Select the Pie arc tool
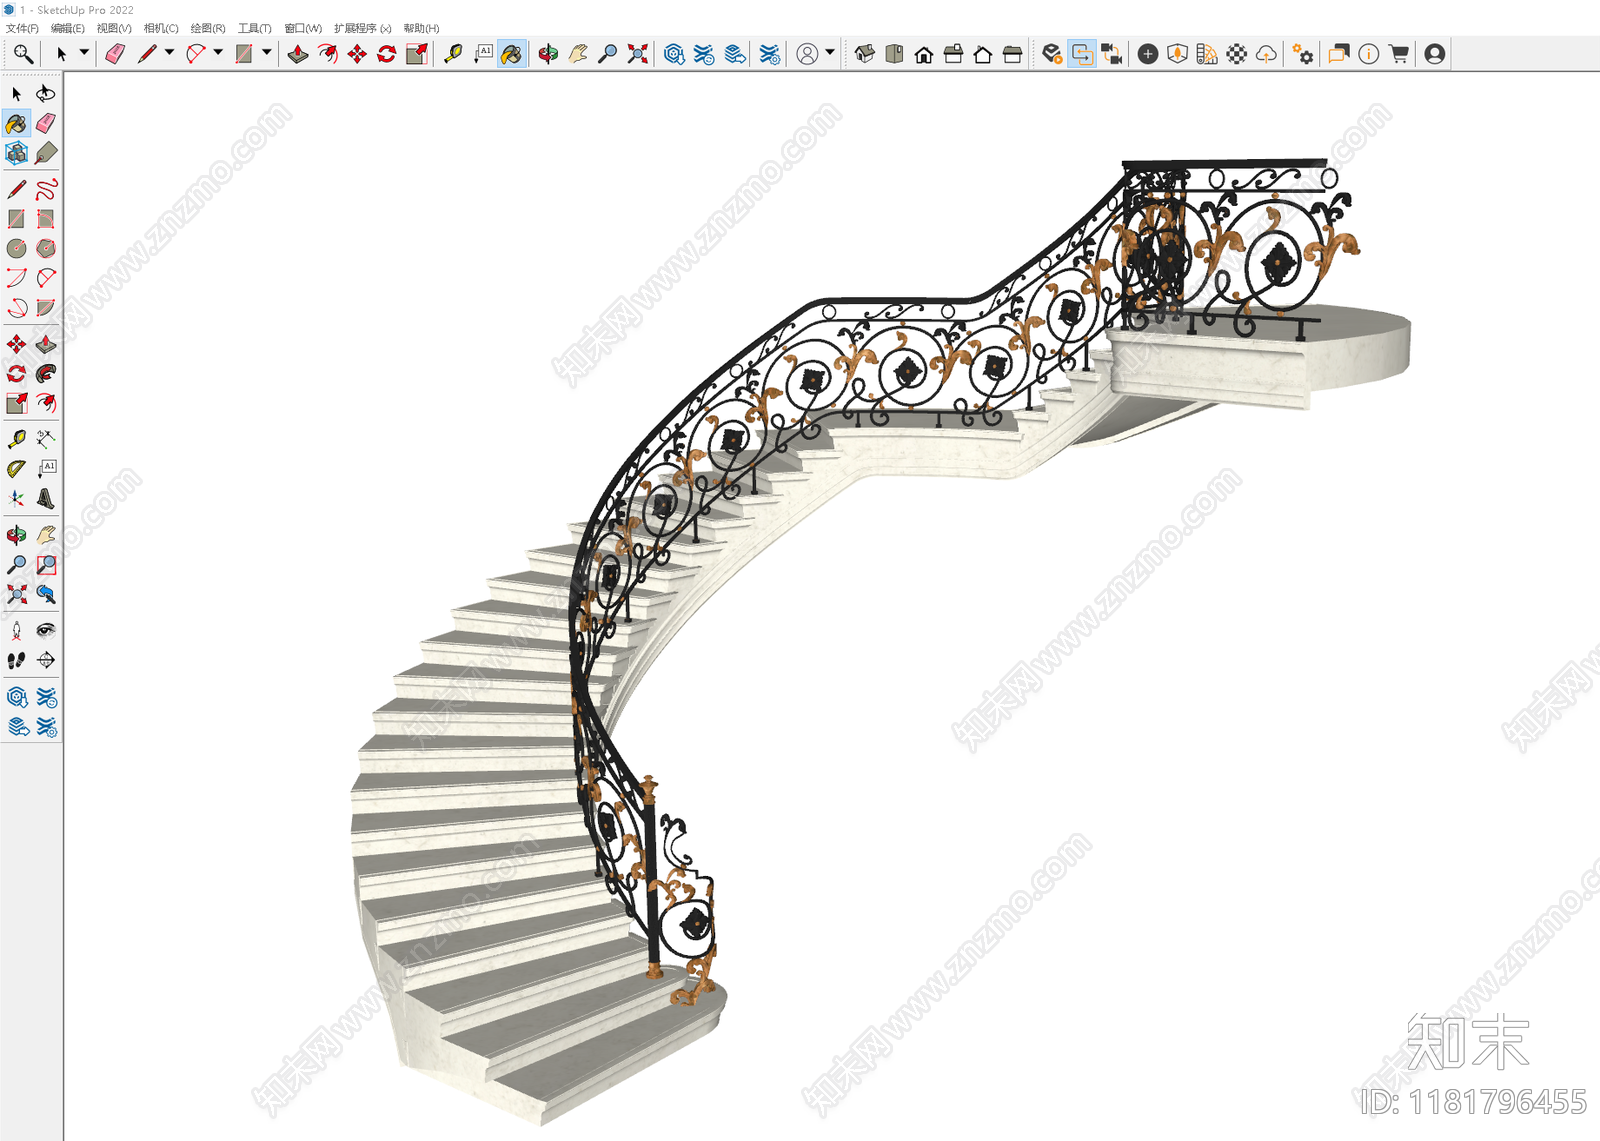1600x1141 pixels. tap(46, 308)
